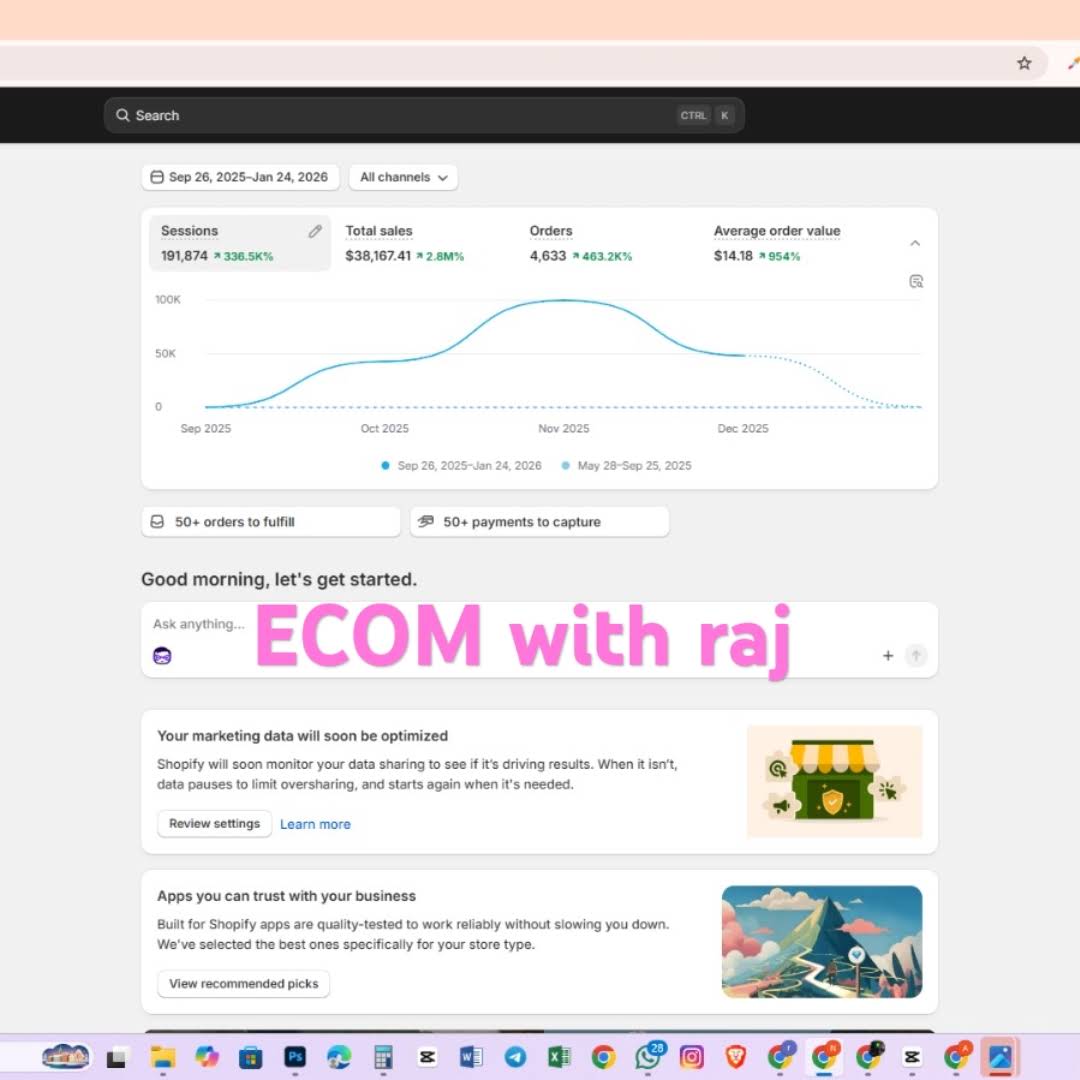Screen dimensions: 1080x1080
Task: Click the 463.2K% orders change indicator
Action: click(602, 256)
